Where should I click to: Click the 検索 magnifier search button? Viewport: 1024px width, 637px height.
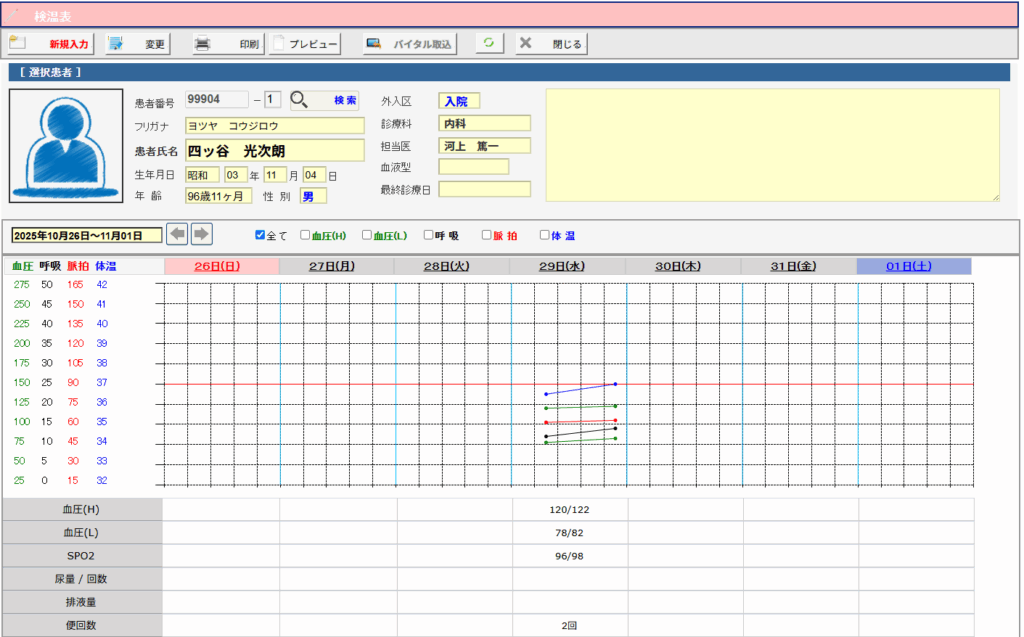pos(324,100)
